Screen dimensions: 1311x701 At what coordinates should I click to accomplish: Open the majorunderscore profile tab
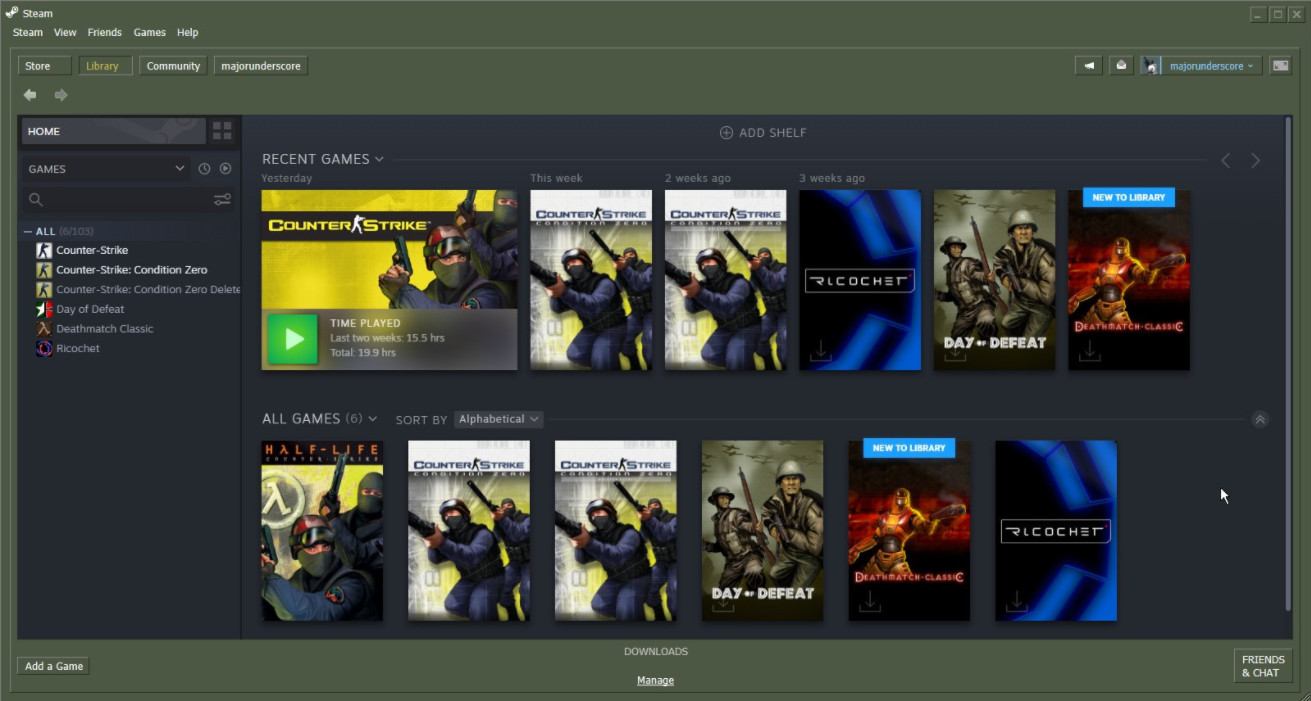[x=261, y=66]
